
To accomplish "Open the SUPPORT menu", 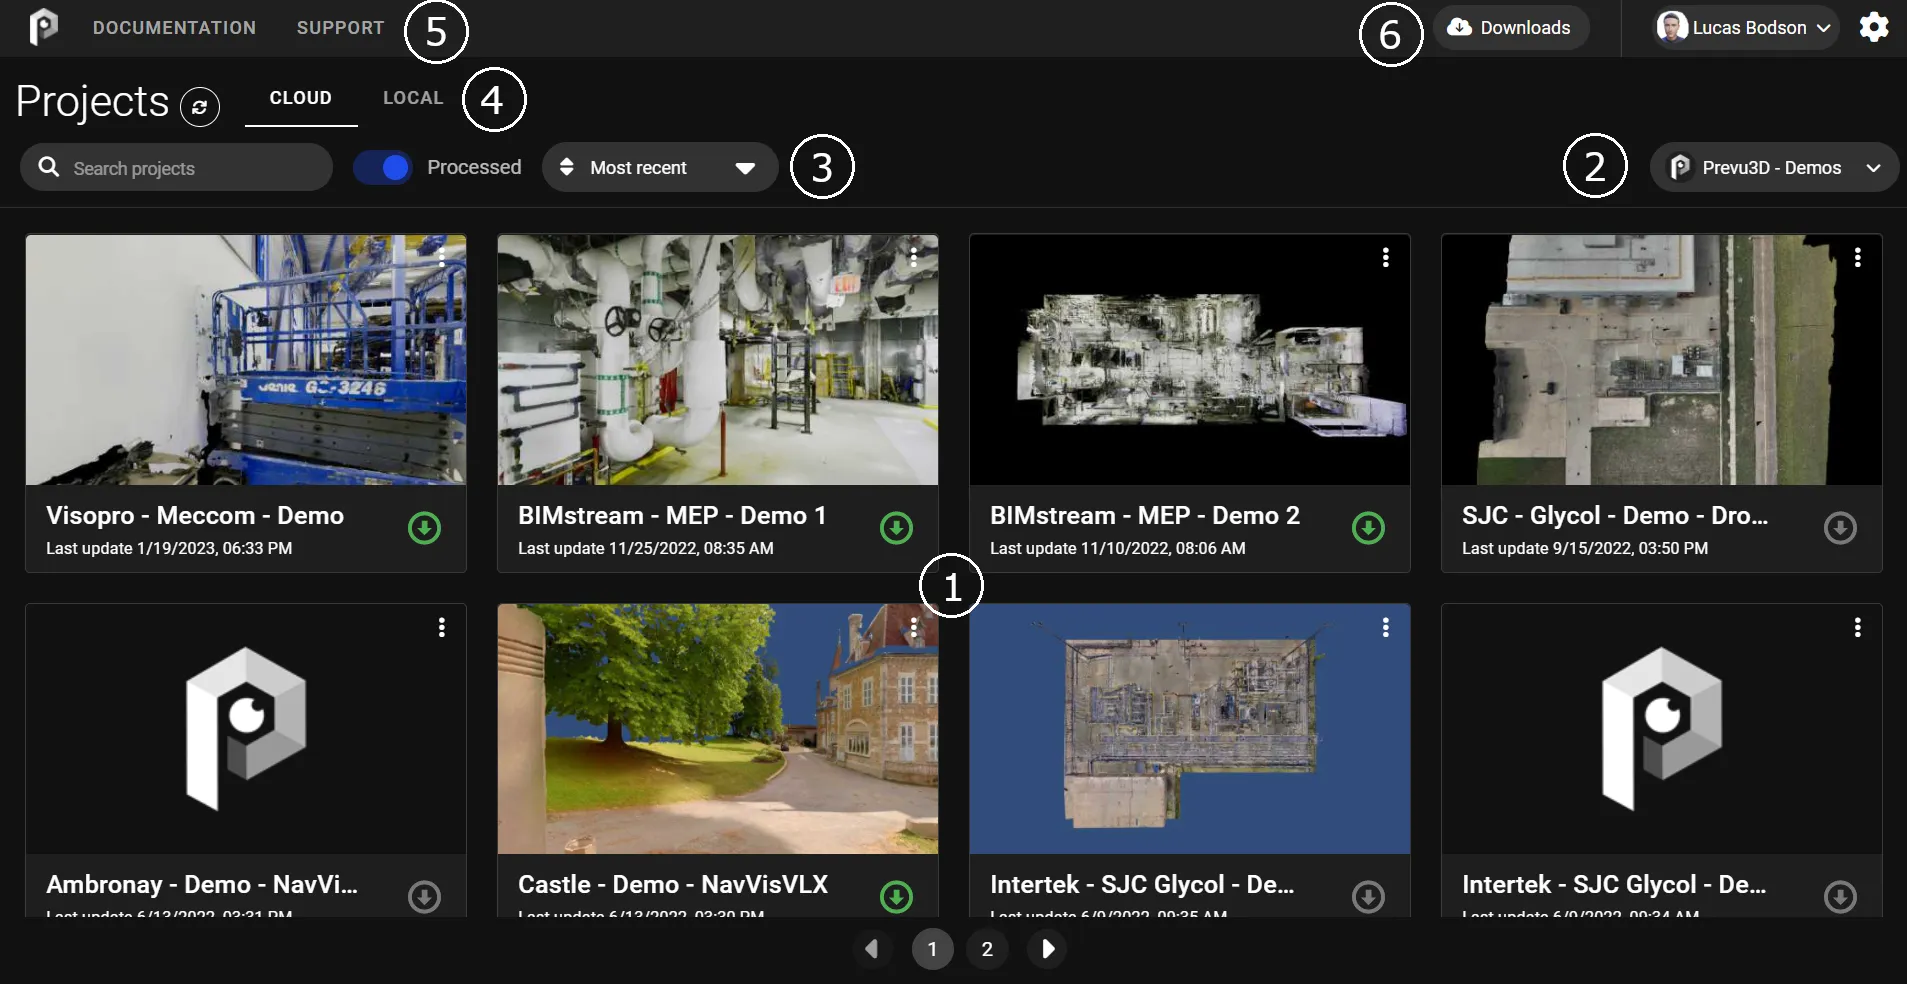I will 340,28.
